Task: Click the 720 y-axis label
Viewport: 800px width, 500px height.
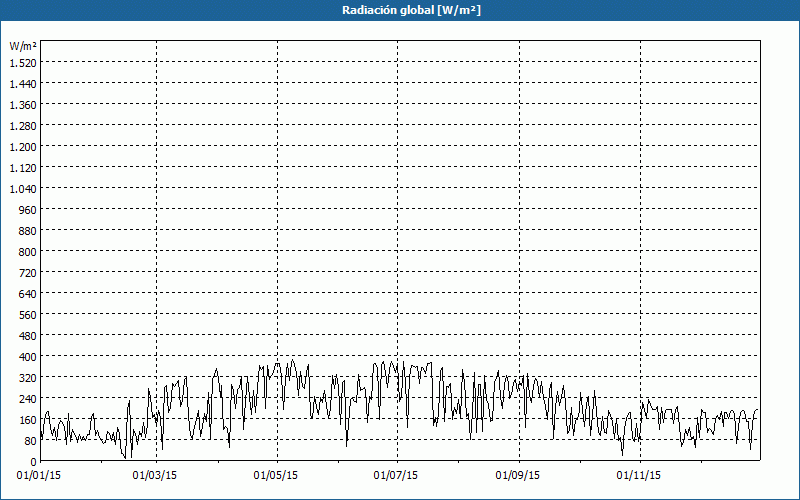Action: [28, 273]
